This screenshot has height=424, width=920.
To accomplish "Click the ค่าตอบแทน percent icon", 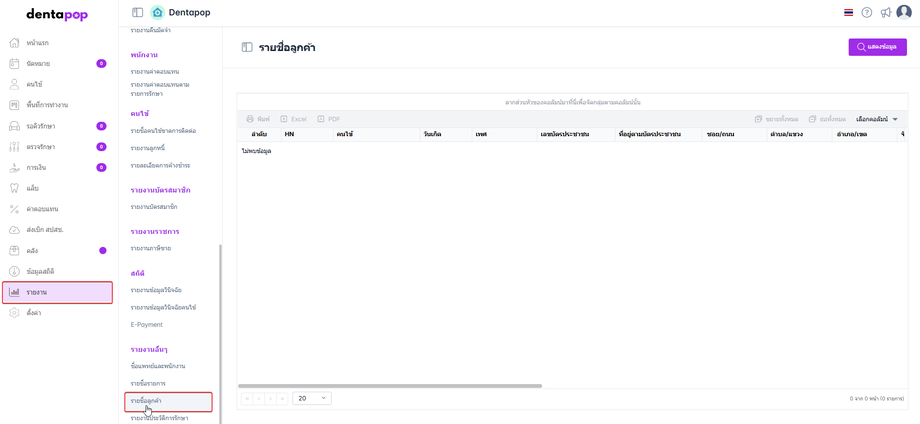I will coord(15,209).
